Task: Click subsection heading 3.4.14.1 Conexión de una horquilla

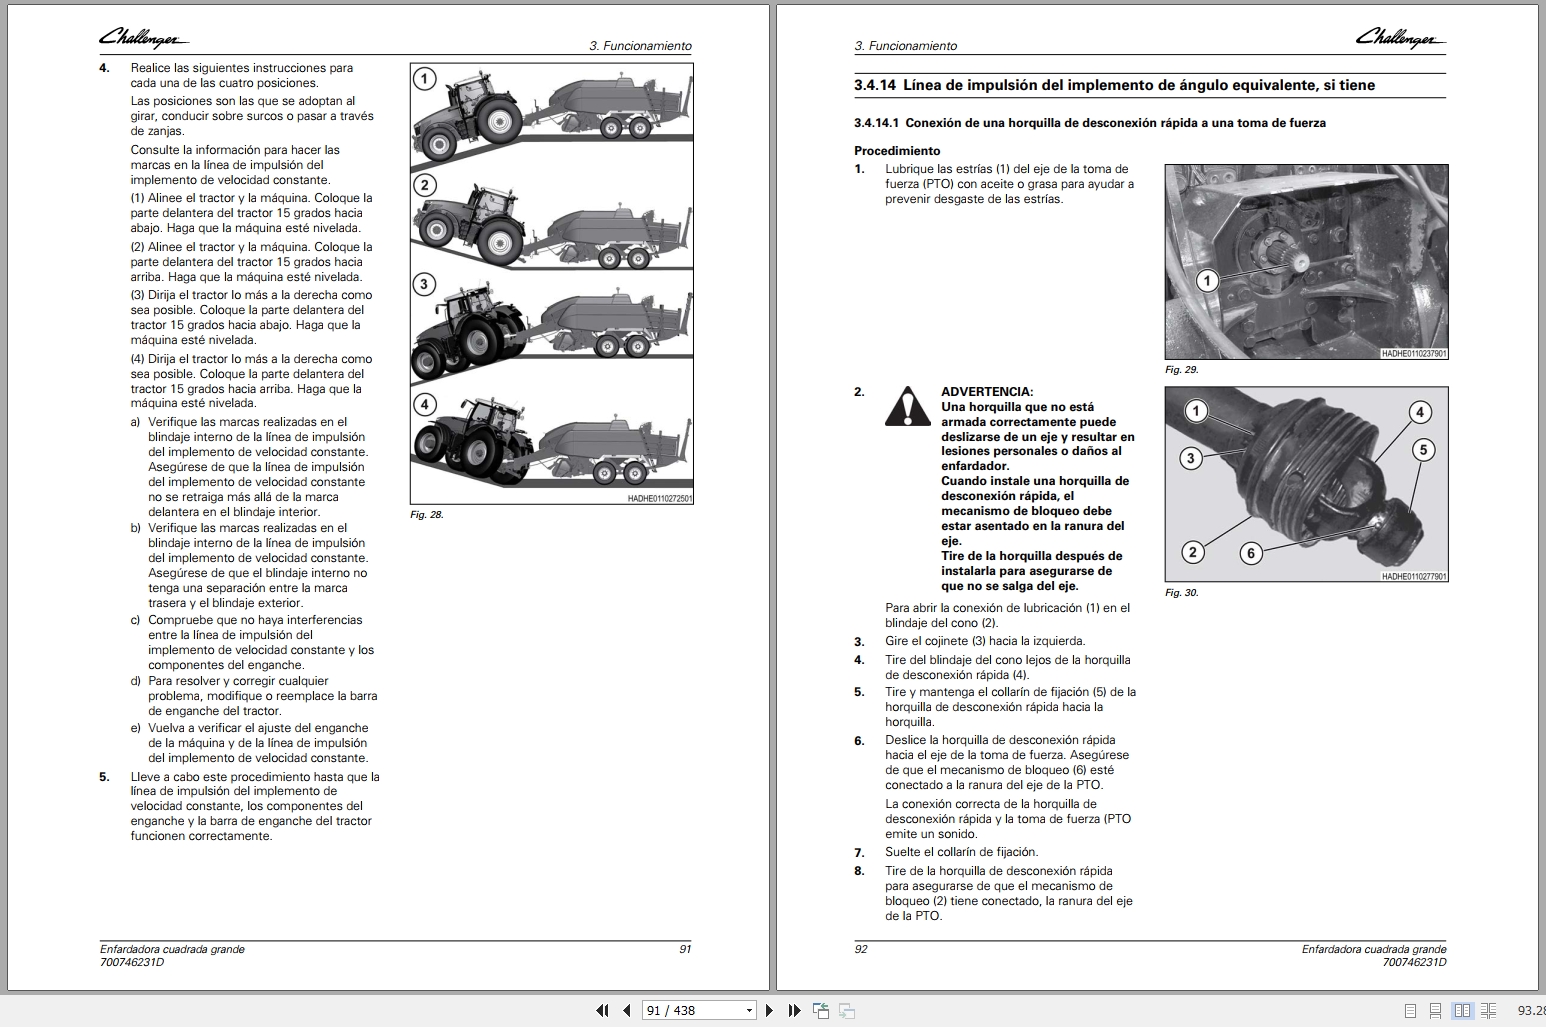Action: click(x=1090, y=123)
